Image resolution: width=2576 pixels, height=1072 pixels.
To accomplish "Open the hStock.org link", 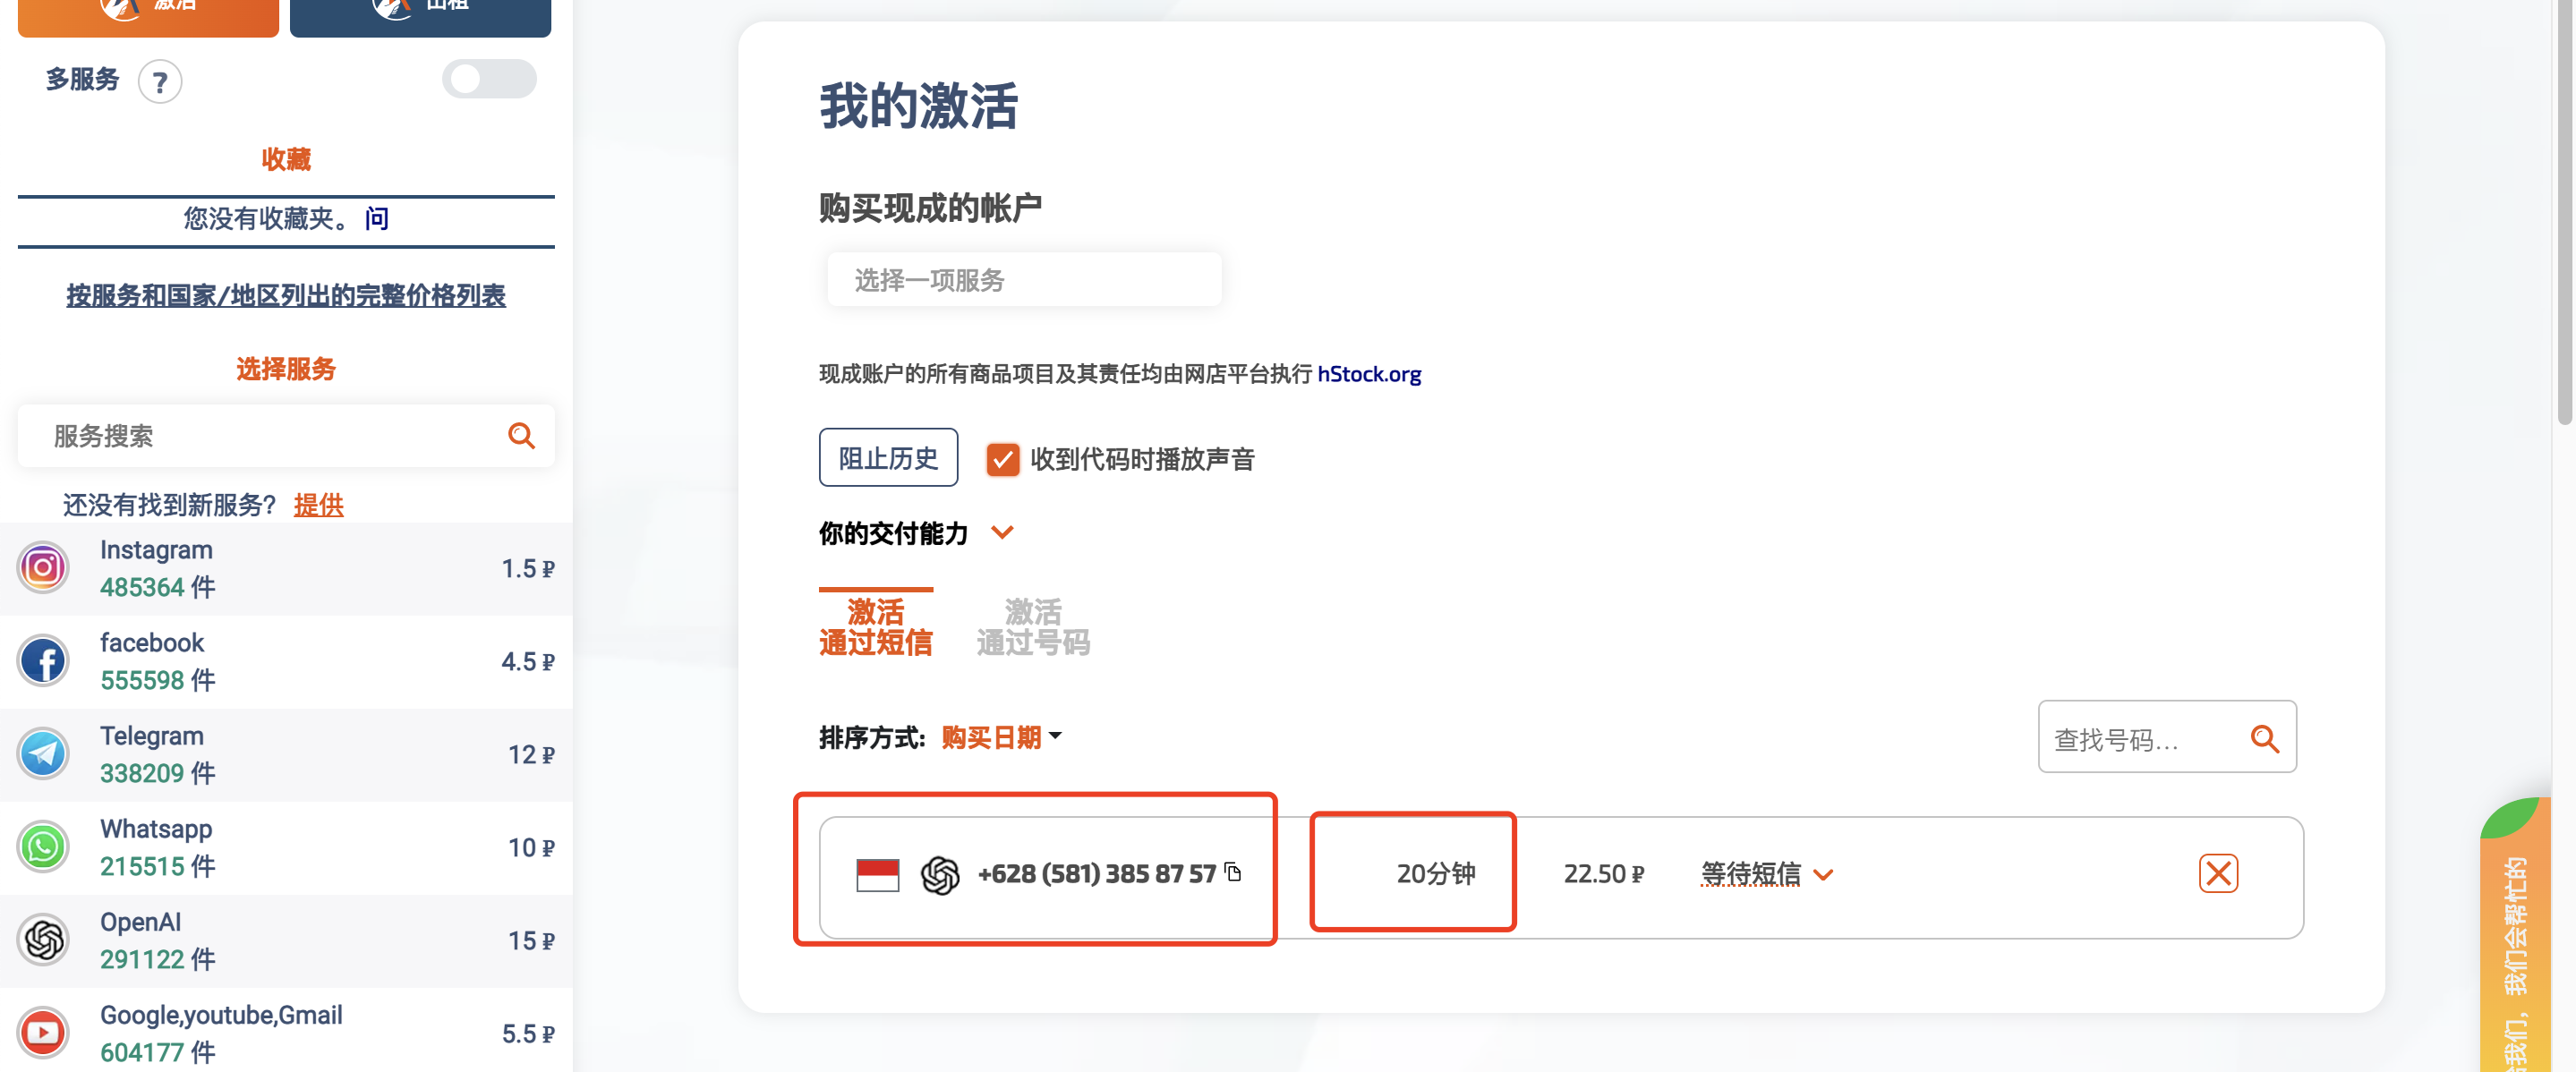I will click(x=1368, y=374).
